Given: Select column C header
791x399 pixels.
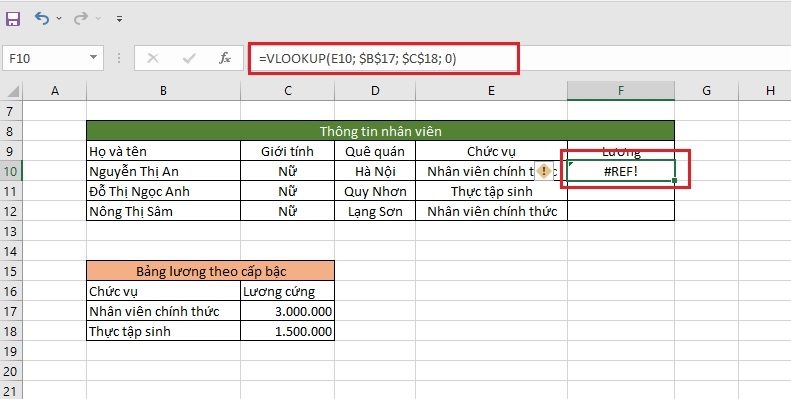Looking at the screenshot, I should 288,91.
